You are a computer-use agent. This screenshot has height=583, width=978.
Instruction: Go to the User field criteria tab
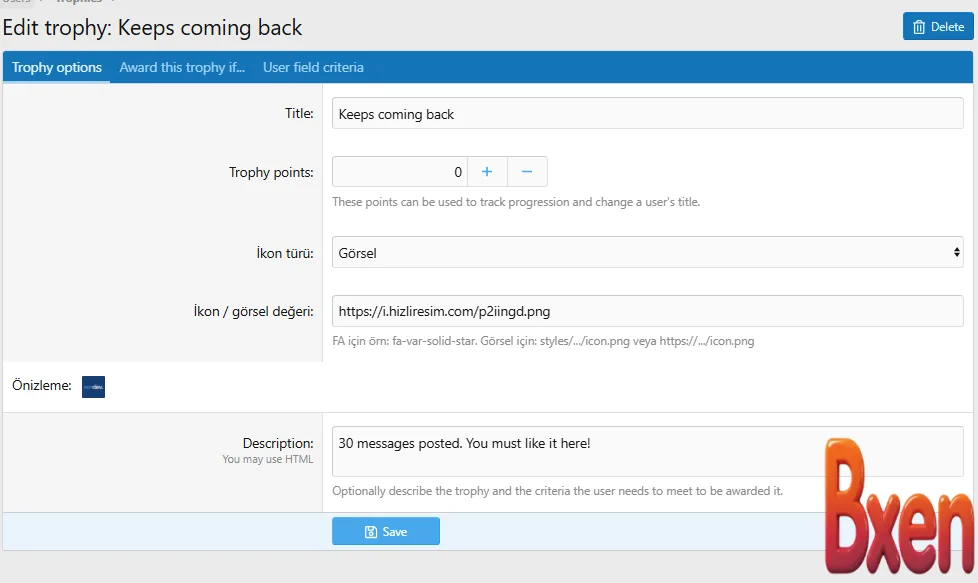[313, 68]
